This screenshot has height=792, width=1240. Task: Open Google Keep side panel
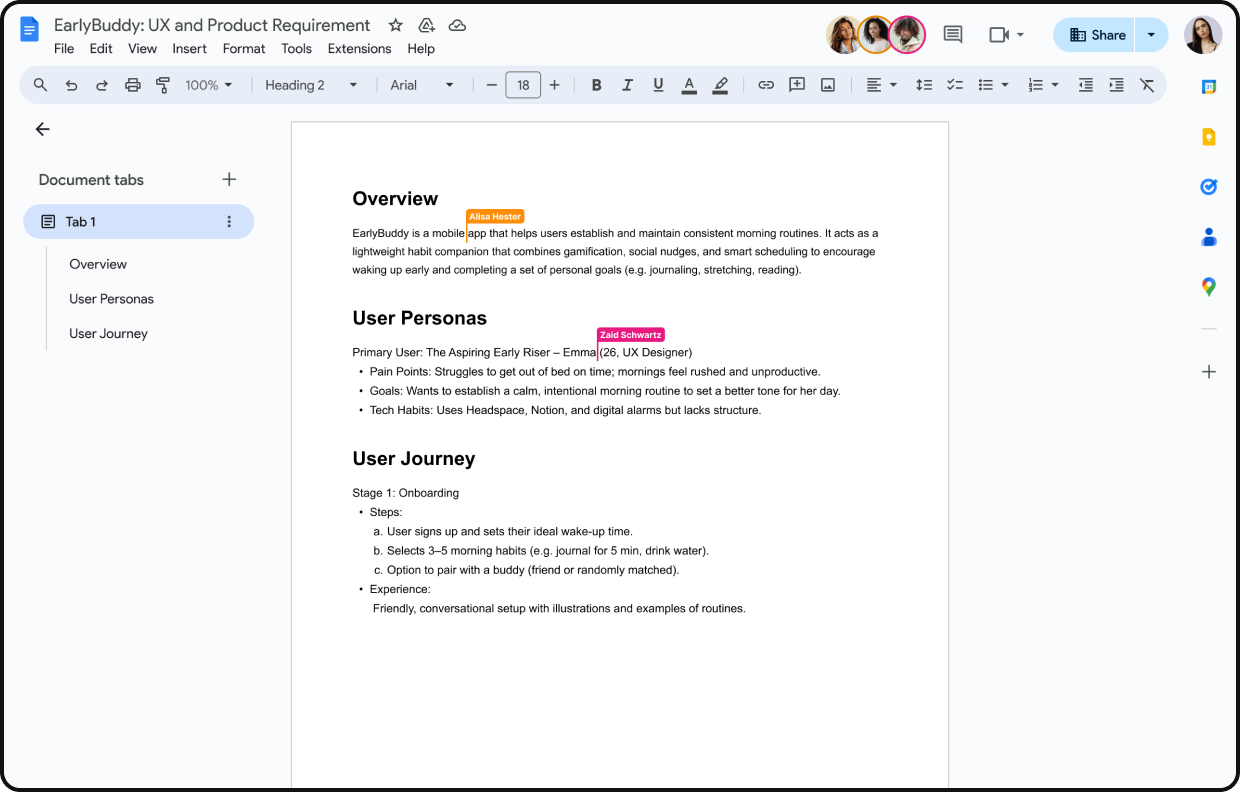(1209, 137)
